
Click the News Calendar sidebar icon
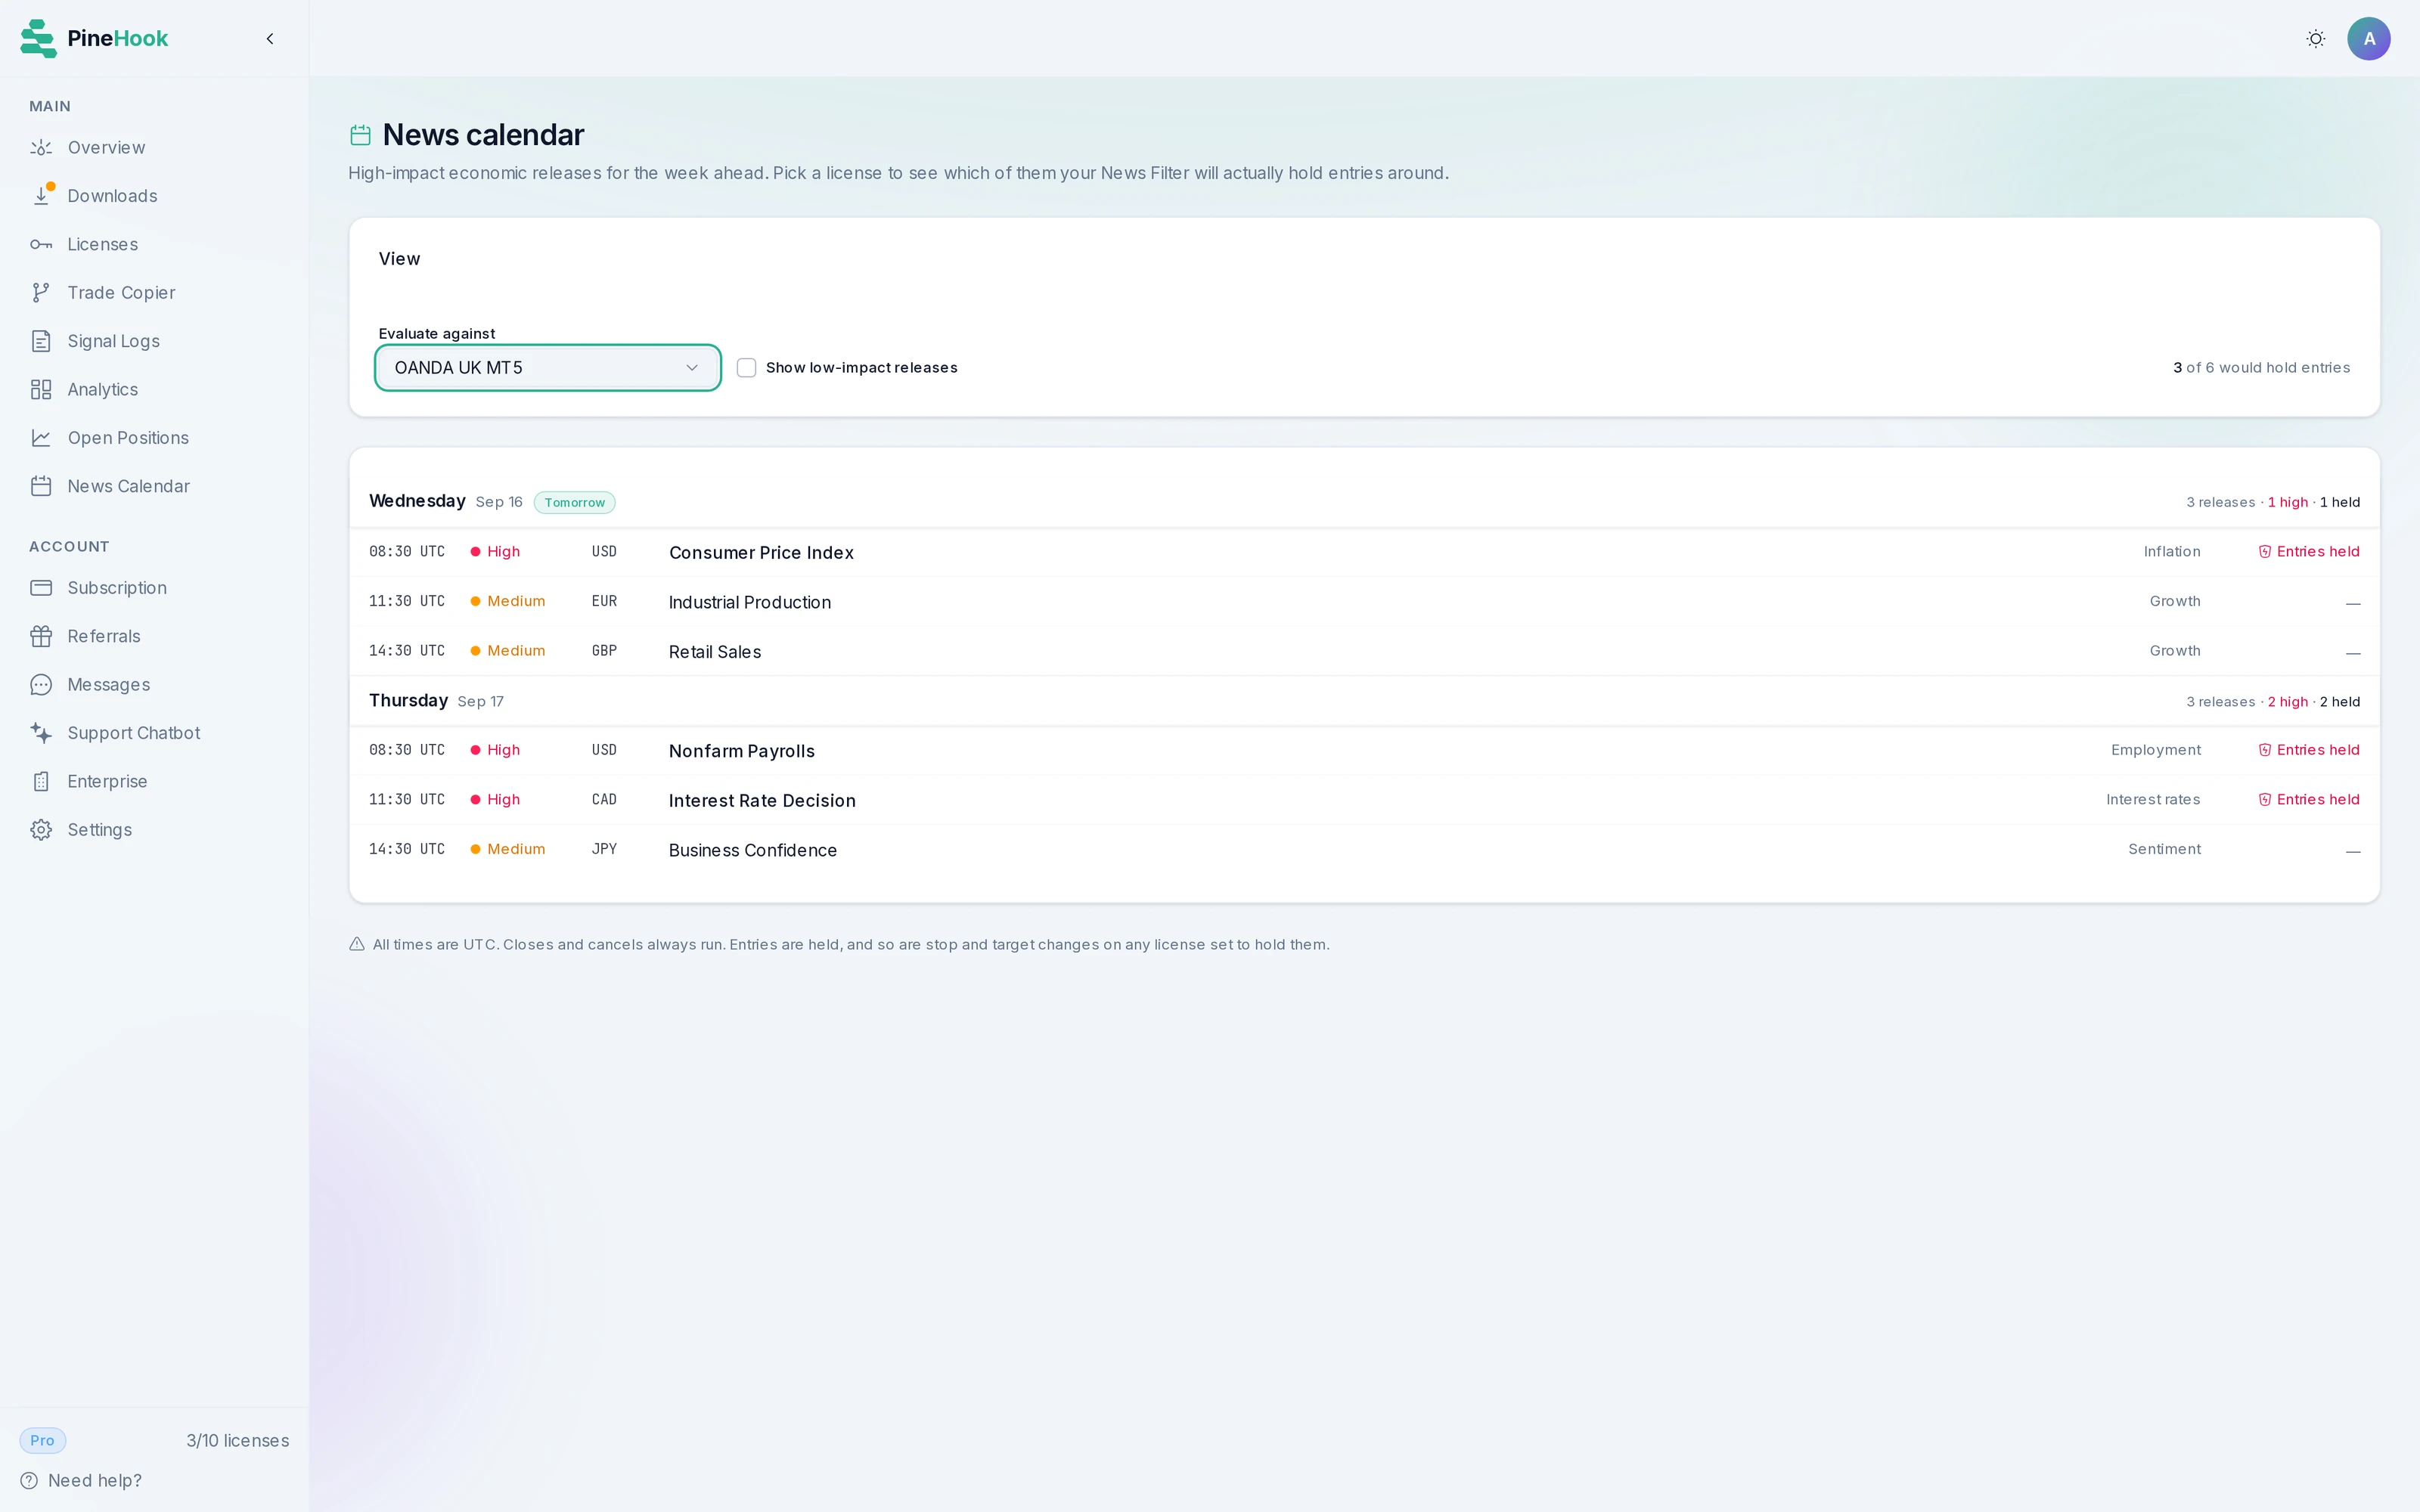41,486
